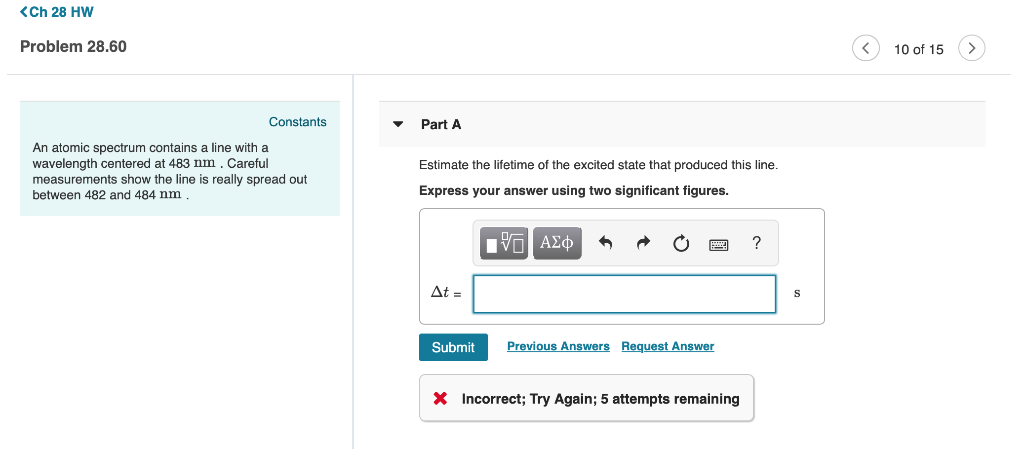Click the '10 of 15' counter
The image size is (1024, 449).
(918, 50)
